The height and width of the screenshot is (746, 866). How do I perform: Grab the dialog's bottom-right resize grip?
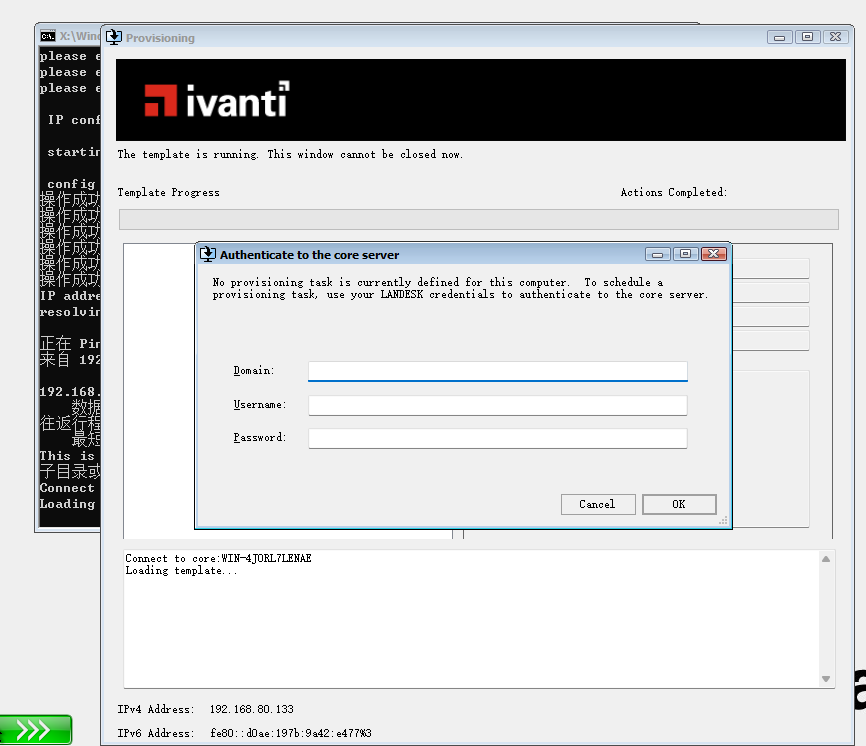coord(724,521)
